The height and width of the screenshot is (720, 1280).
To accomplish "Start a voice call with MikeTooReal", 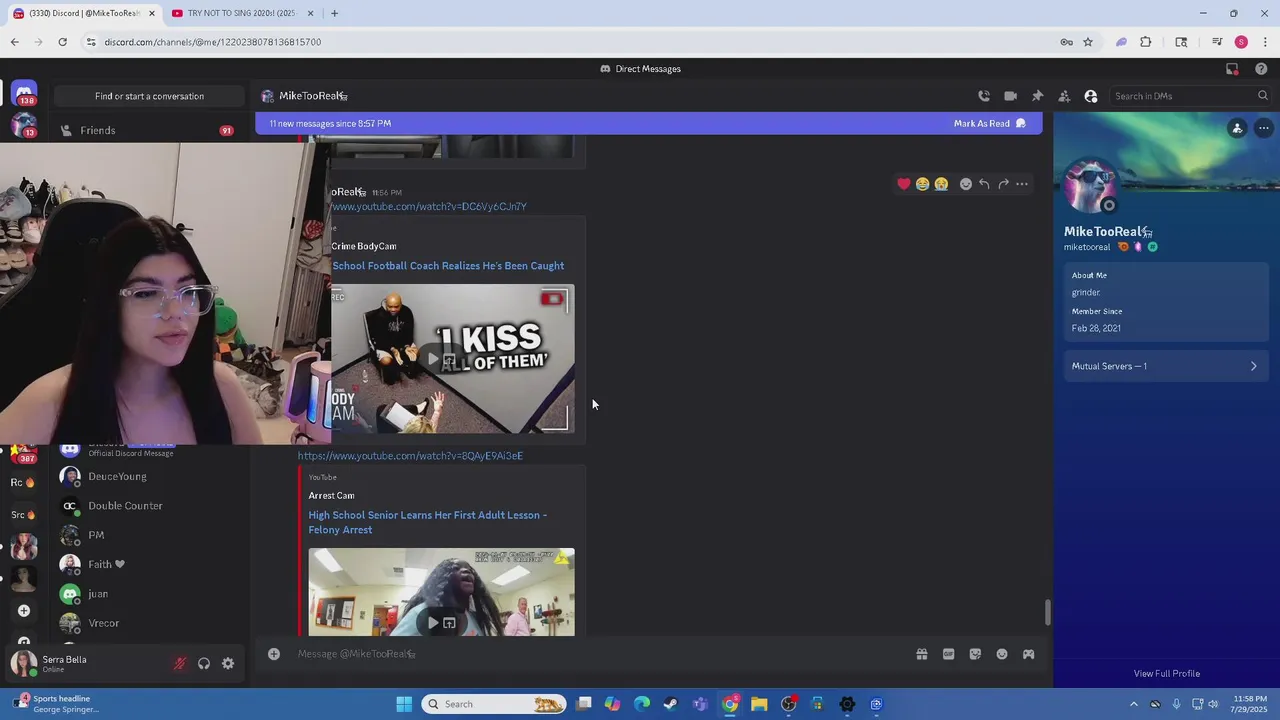I will [x=984, y=96].
